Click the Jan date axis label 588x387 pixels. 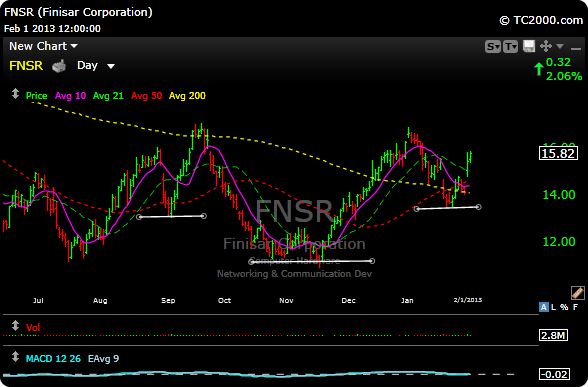click(407, 300)
